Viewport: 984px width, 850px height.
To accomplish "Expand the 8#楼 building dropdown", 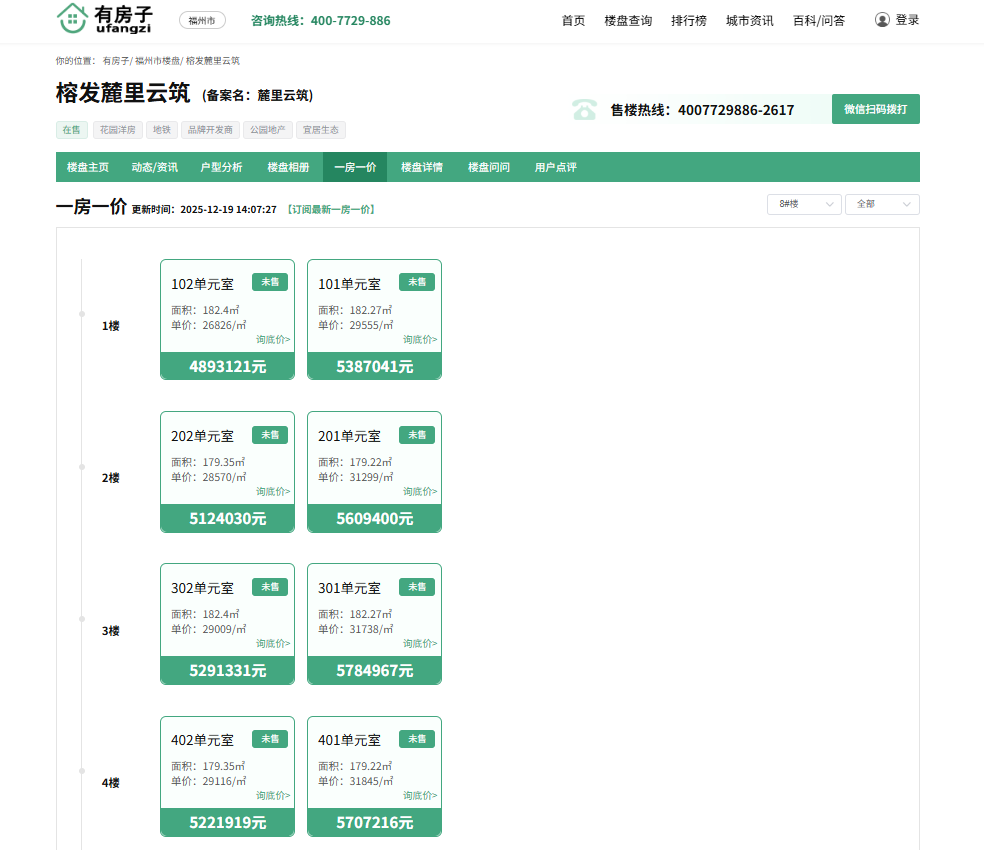I will [804, 204].
